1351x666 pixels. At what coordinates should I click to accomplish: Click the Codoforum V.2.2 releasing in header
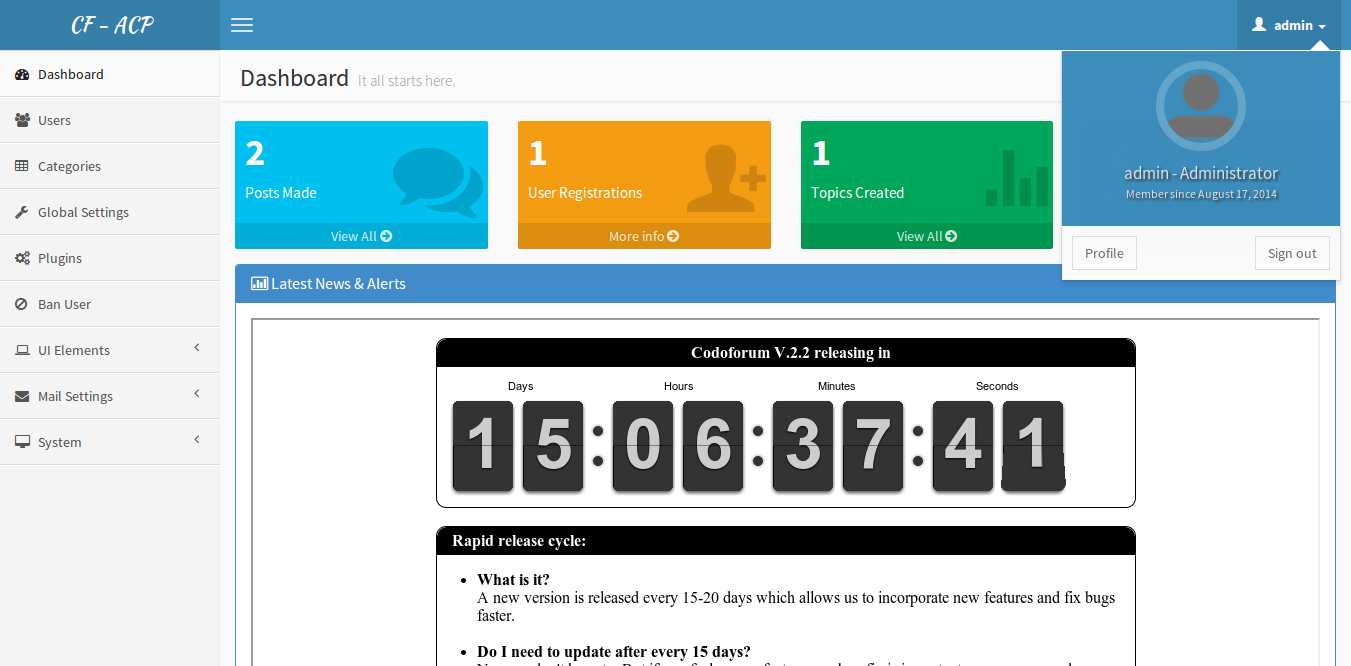click(790, 353)
